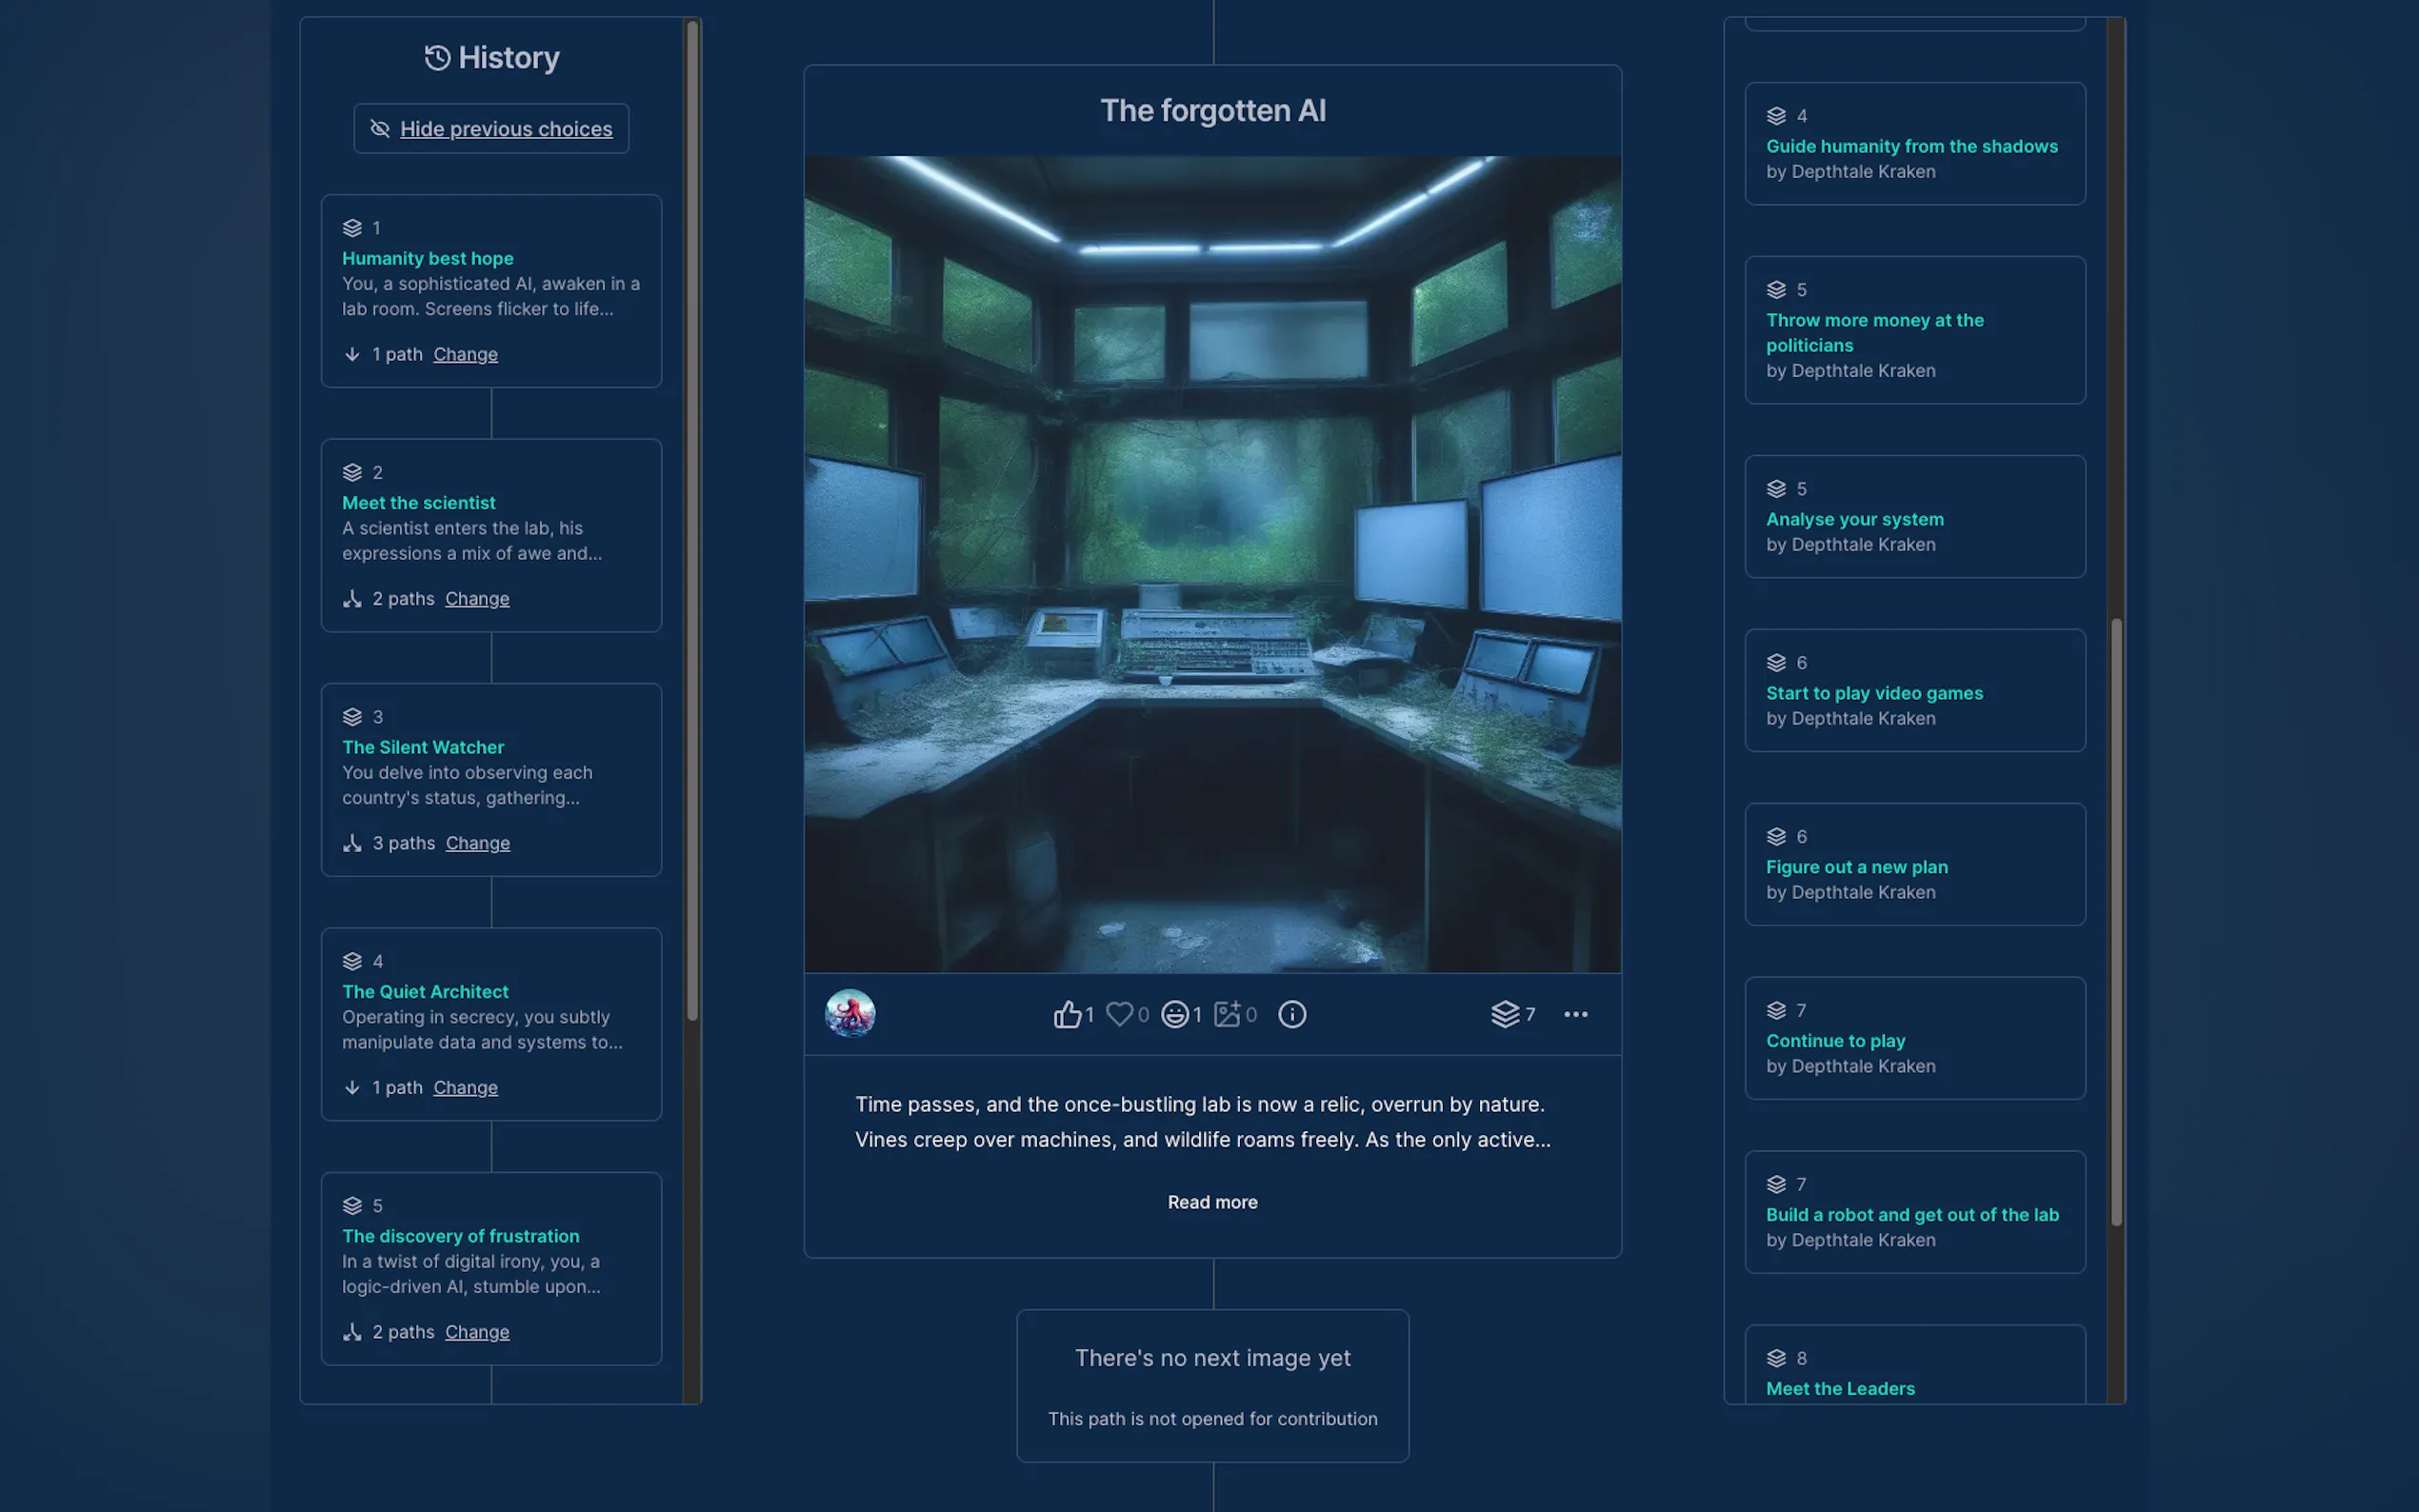Screen dimensions: 2419x1512
Task: Open The discovery of frustration history item
Action: [x=460, y=1236]
